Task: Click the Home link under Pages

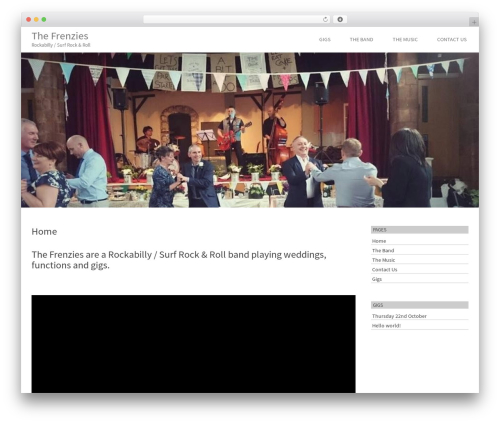Action: (379, 241)
